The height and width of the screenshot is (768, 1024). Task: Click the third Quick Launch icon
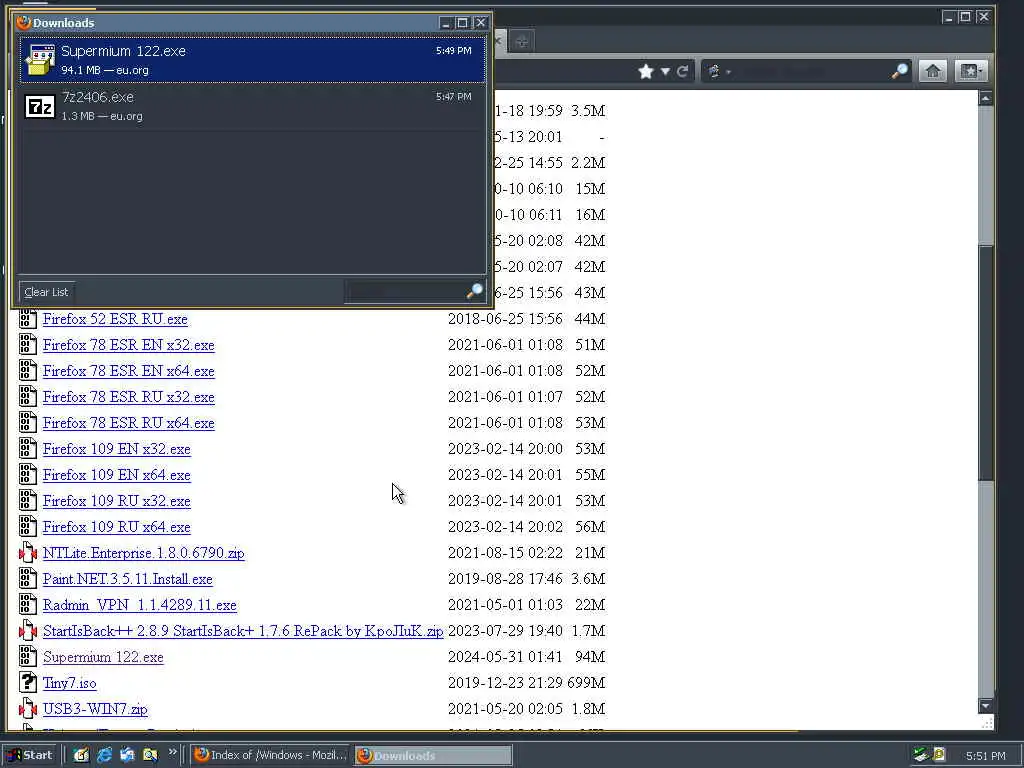tap(127, 755)
